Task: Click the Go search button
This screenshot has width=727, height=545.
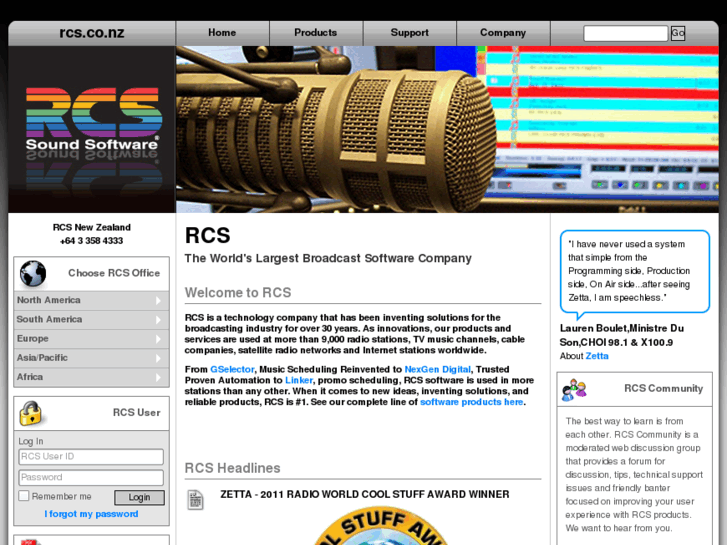Action: pos(678,33)
